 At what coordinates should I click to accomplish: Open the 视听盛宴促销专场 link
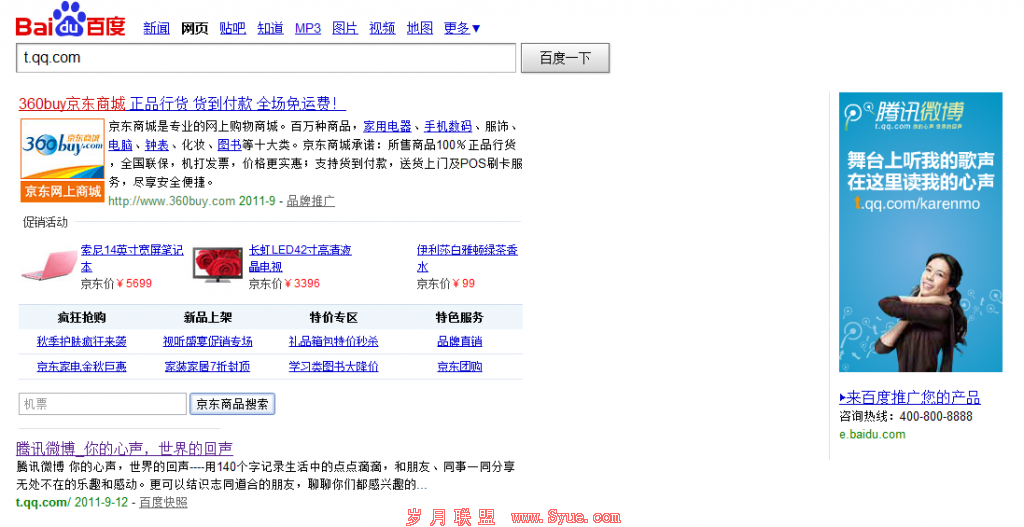[208, 342]
